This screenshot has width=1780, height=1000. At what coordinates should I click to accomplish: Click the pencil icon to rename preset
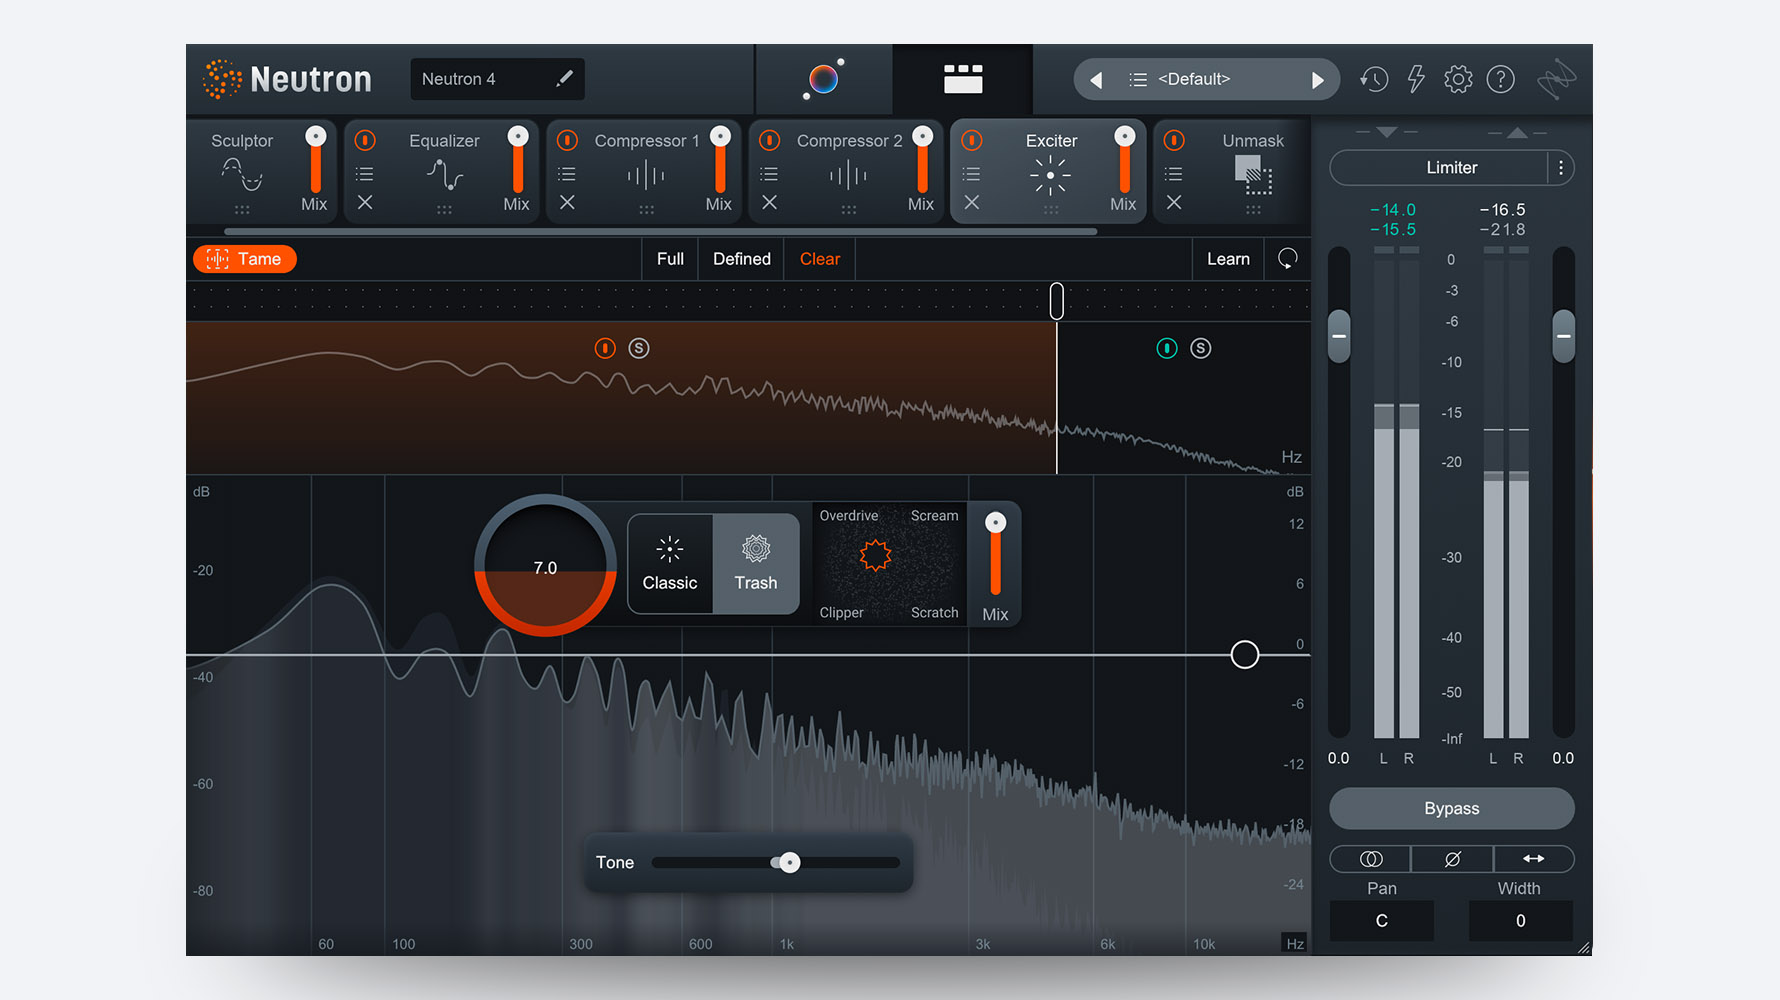(x=564, y=79)
